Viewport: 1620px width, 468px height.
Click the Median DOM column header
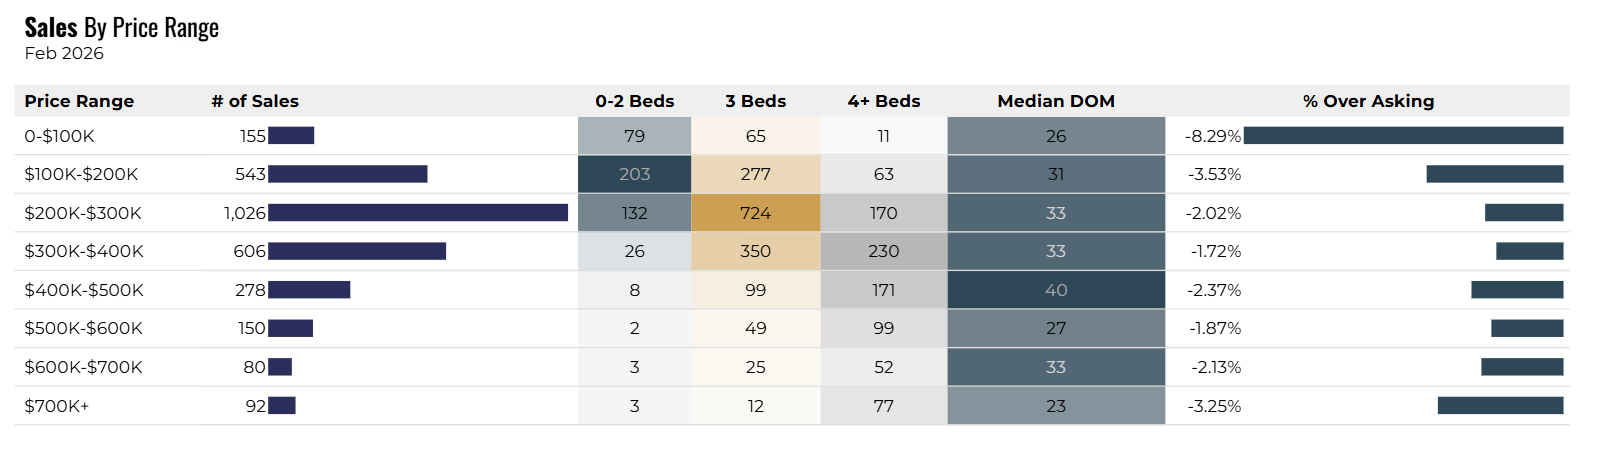click(1055, 101)
